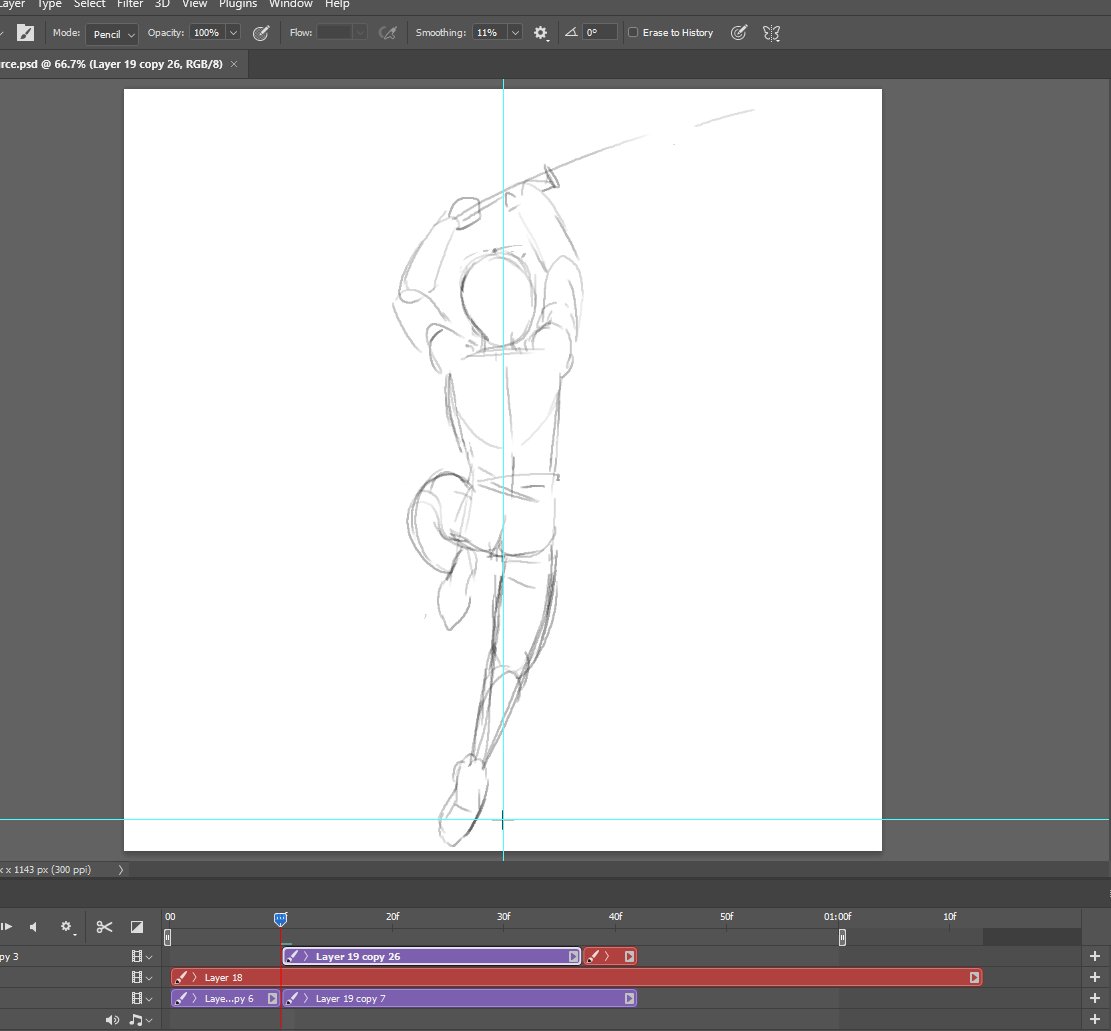
Task: Select the Layer 18 red clip
Action: click(576, 977)
